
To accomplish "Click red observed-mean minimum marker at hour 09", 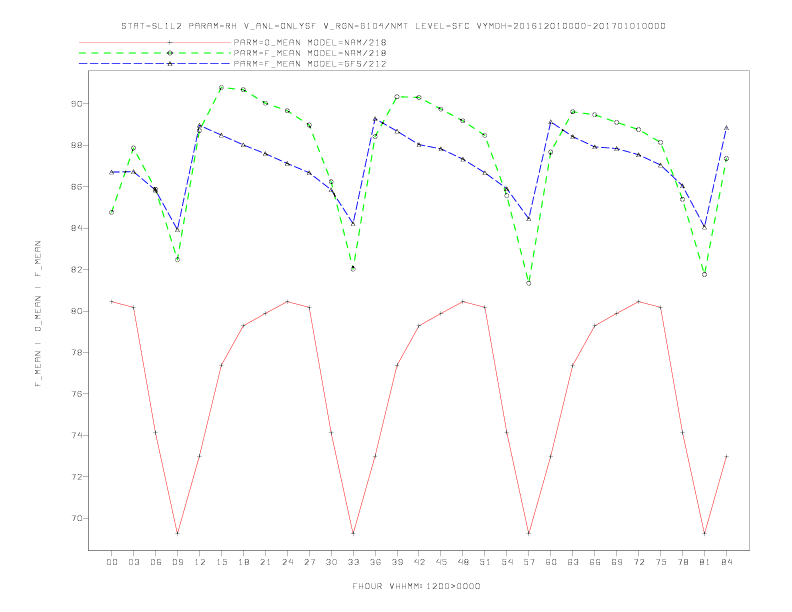I will 177,533.
